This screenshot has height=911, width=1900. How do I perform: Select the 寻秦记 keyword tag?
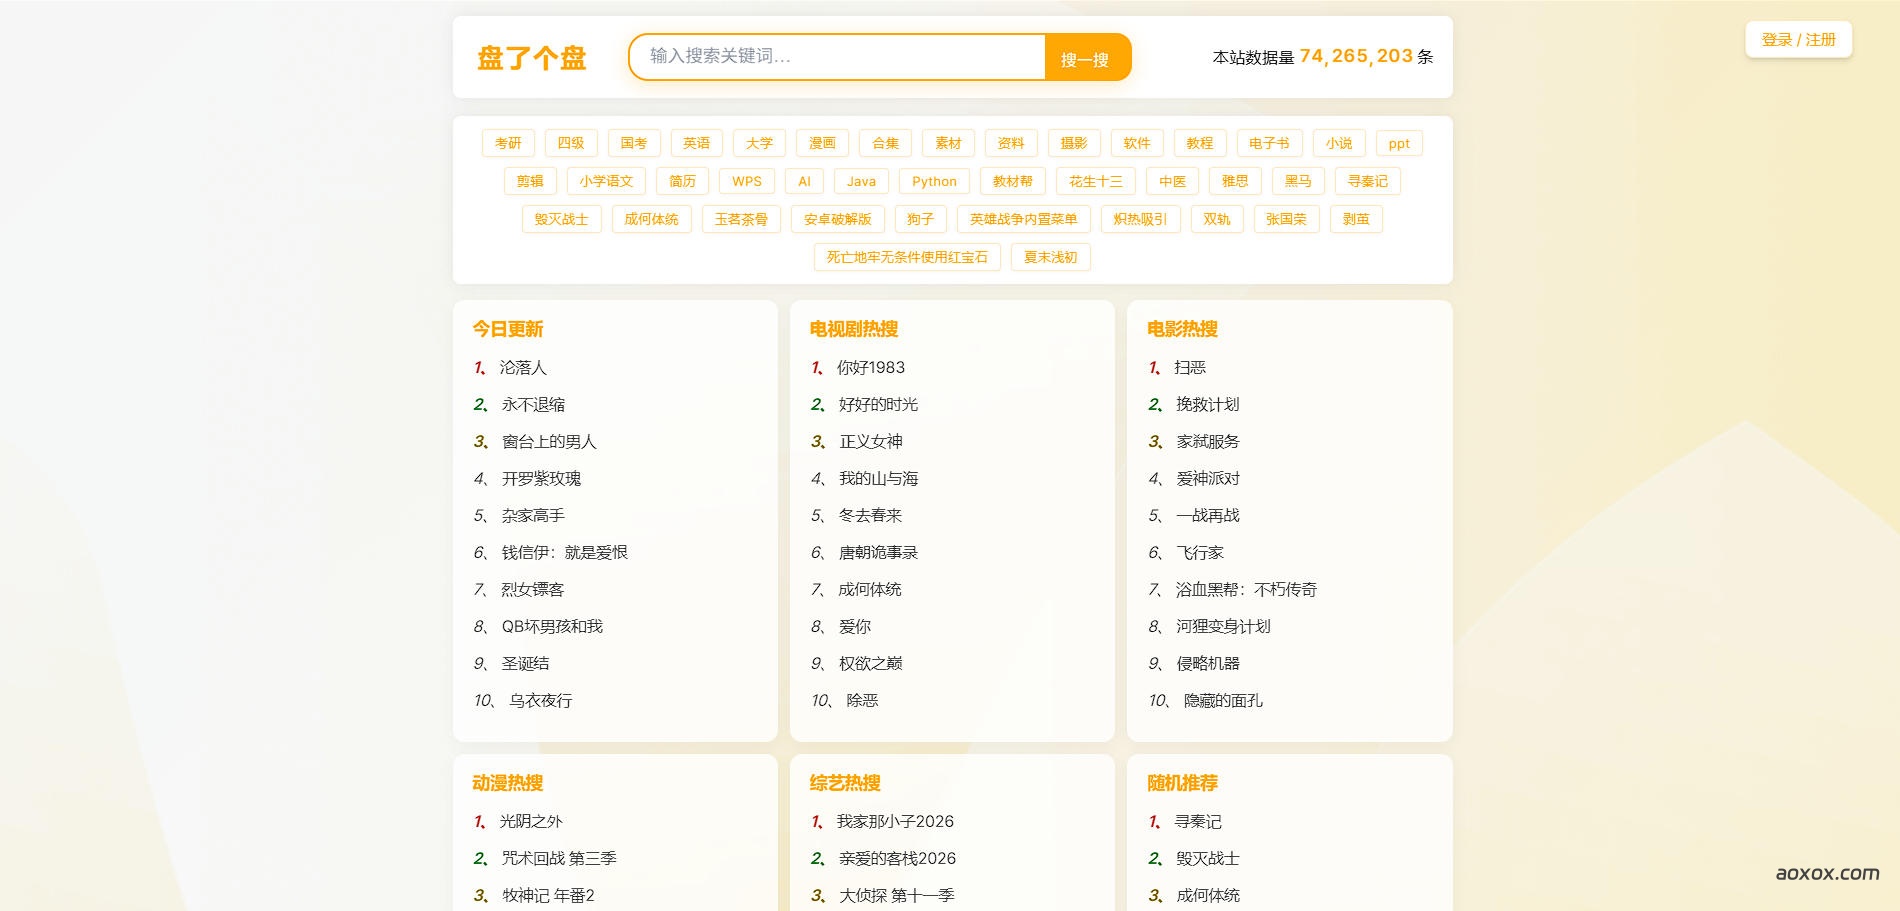[1368, 181]
